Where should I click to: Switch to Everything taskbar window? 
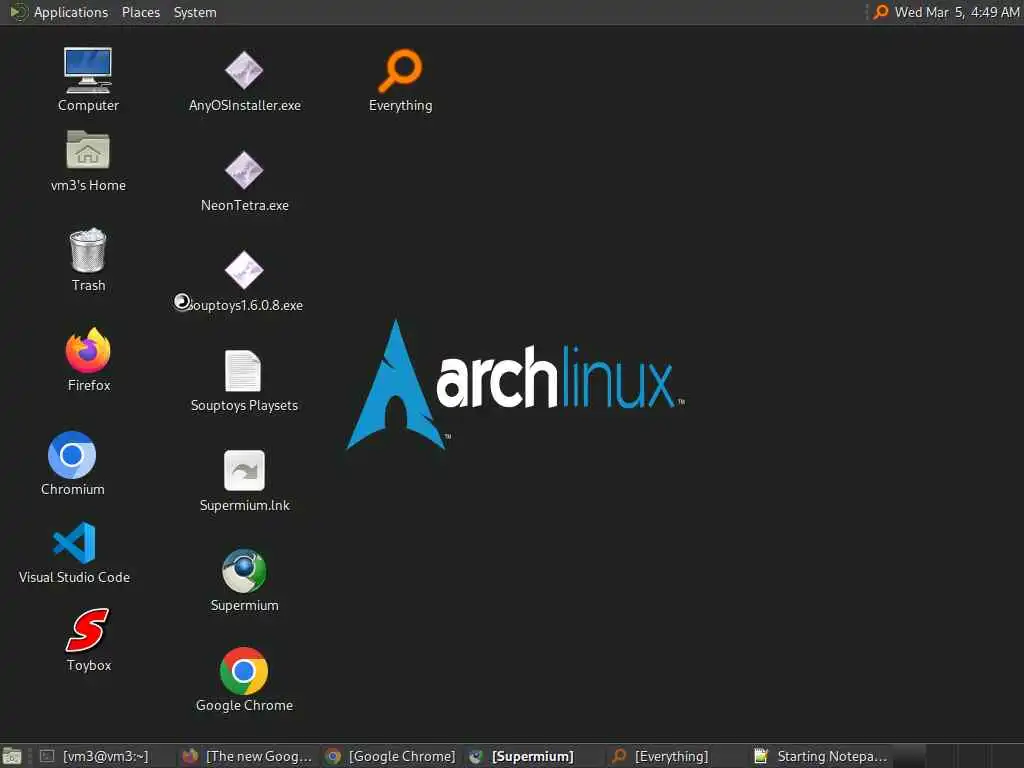pyautogui.click(x=677, y=756)
